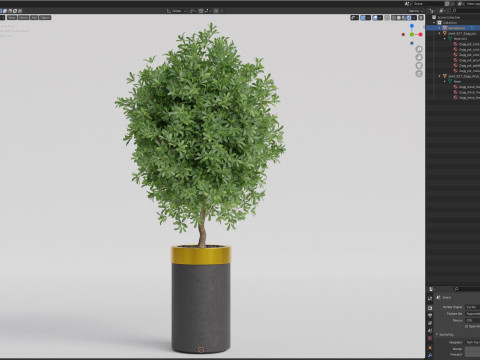Click red X axis on navigation gizmo

pyautogui.click(x=421, y=34)
